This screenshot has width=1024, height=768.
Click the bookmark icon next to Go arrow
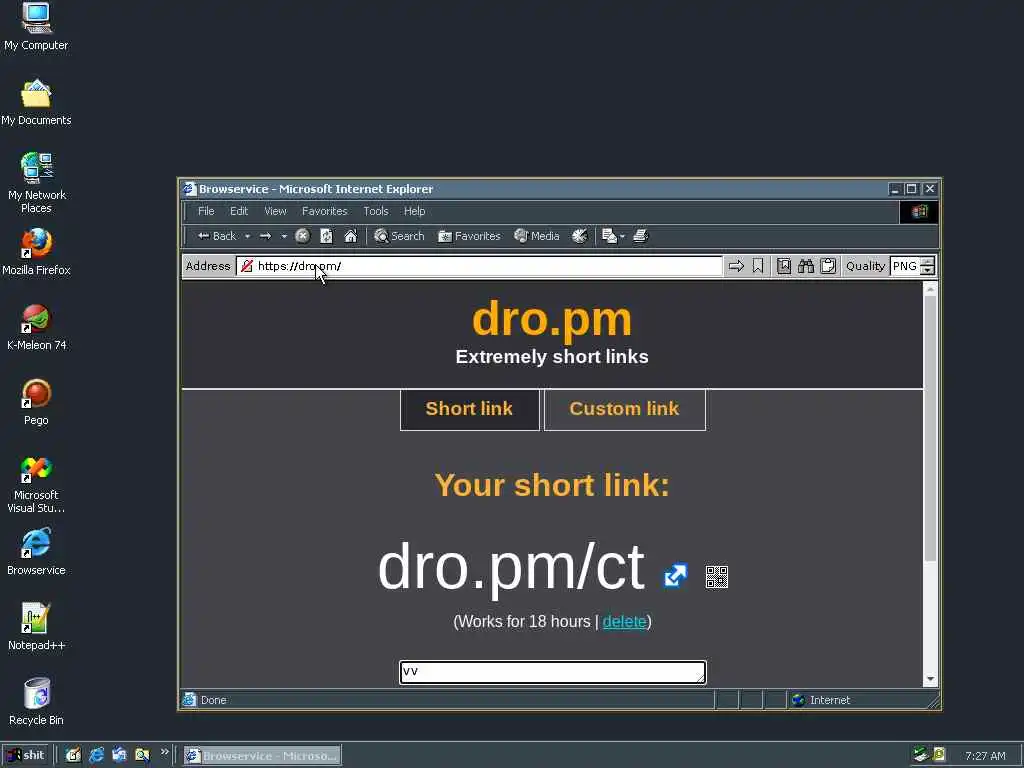758,266
